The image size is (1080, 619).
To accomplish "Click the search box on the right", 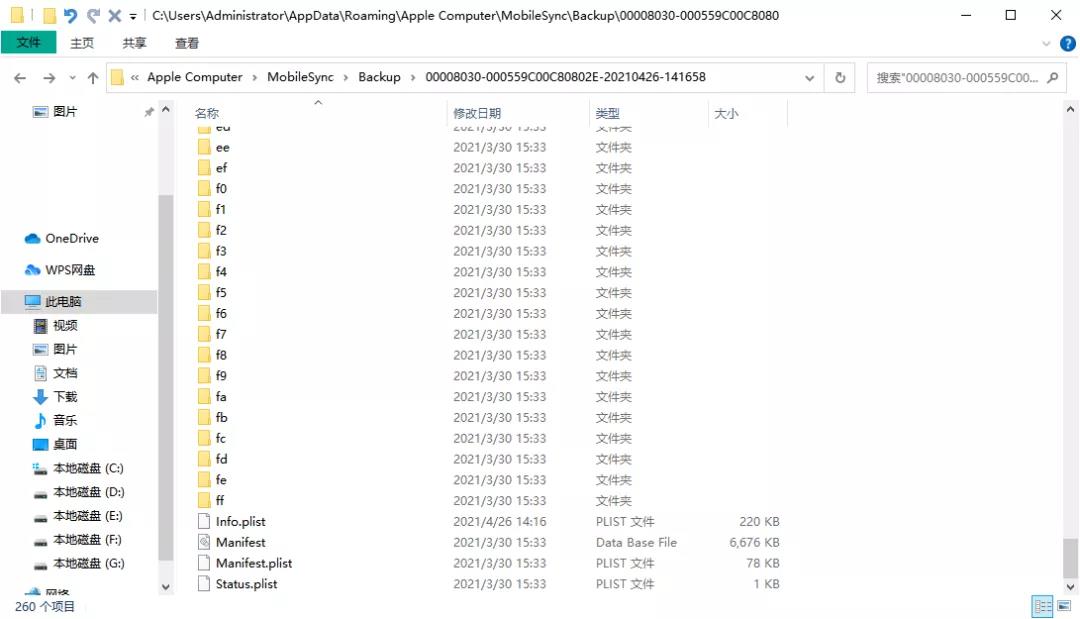I will coord(965,77).
